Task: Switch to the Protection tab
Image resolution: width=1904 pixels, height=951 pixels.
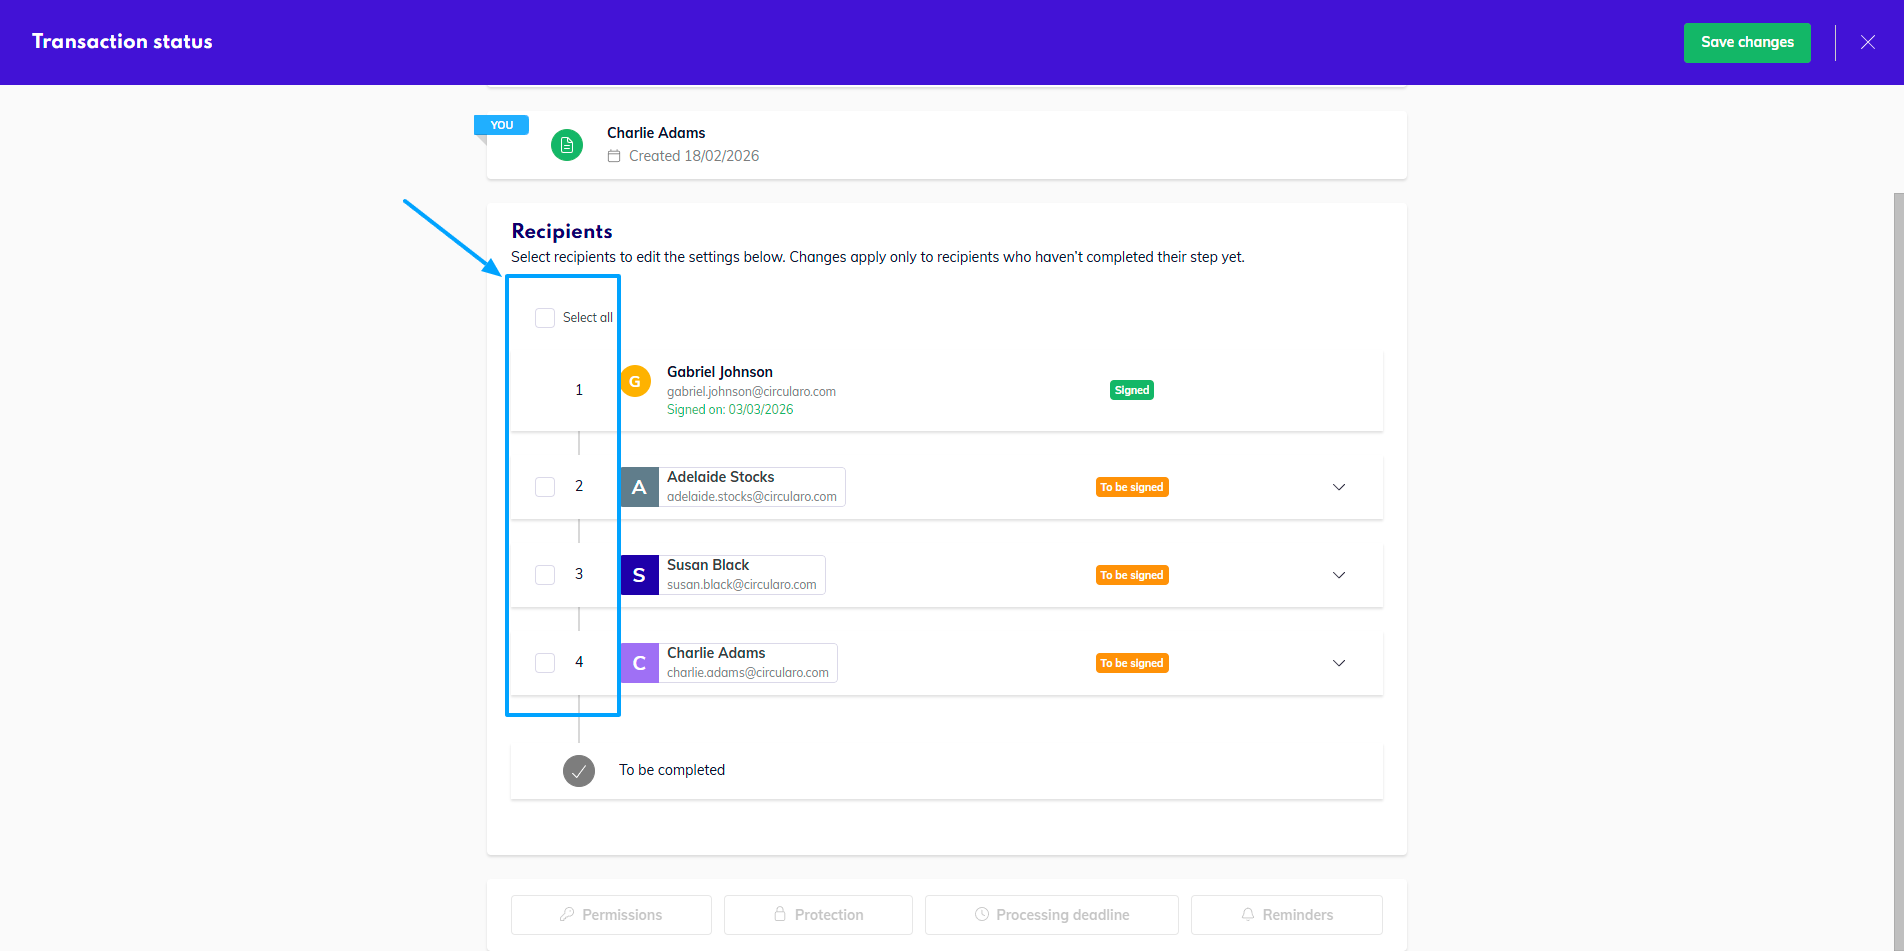Action: [818, 915]
